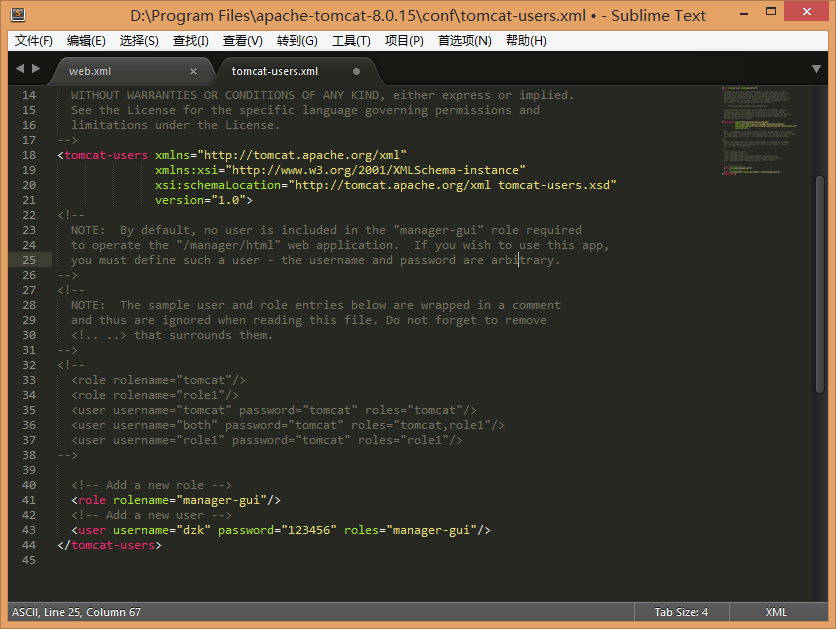Go to next tab with right arrow
This screenshot has height=629, width=836.
[x=36, y=68]
